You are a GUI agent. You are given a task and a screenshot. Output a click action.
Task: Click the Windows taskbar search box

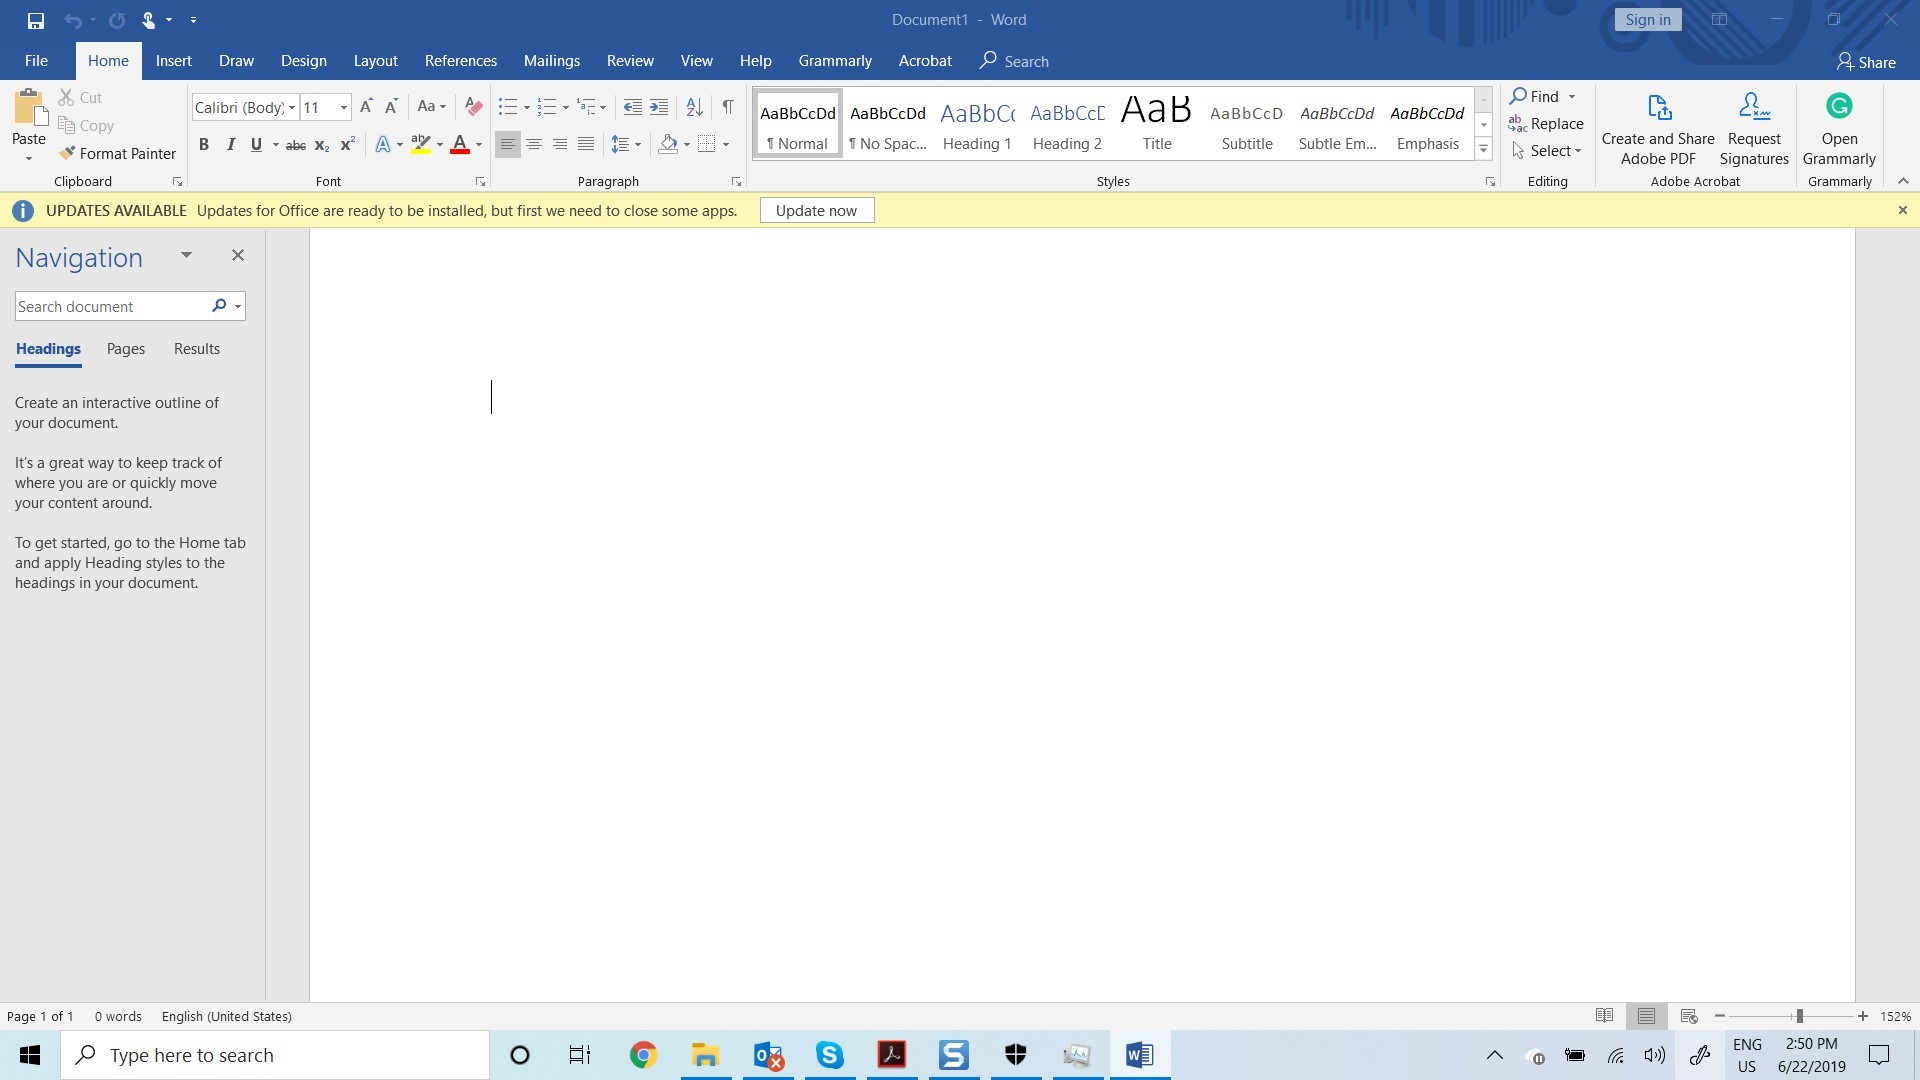tap(275, 1055)
